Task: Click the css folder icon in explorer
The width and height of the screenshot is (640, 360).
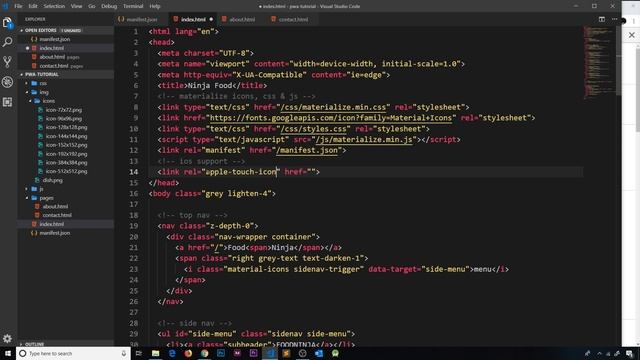Action: pos(34,83)
